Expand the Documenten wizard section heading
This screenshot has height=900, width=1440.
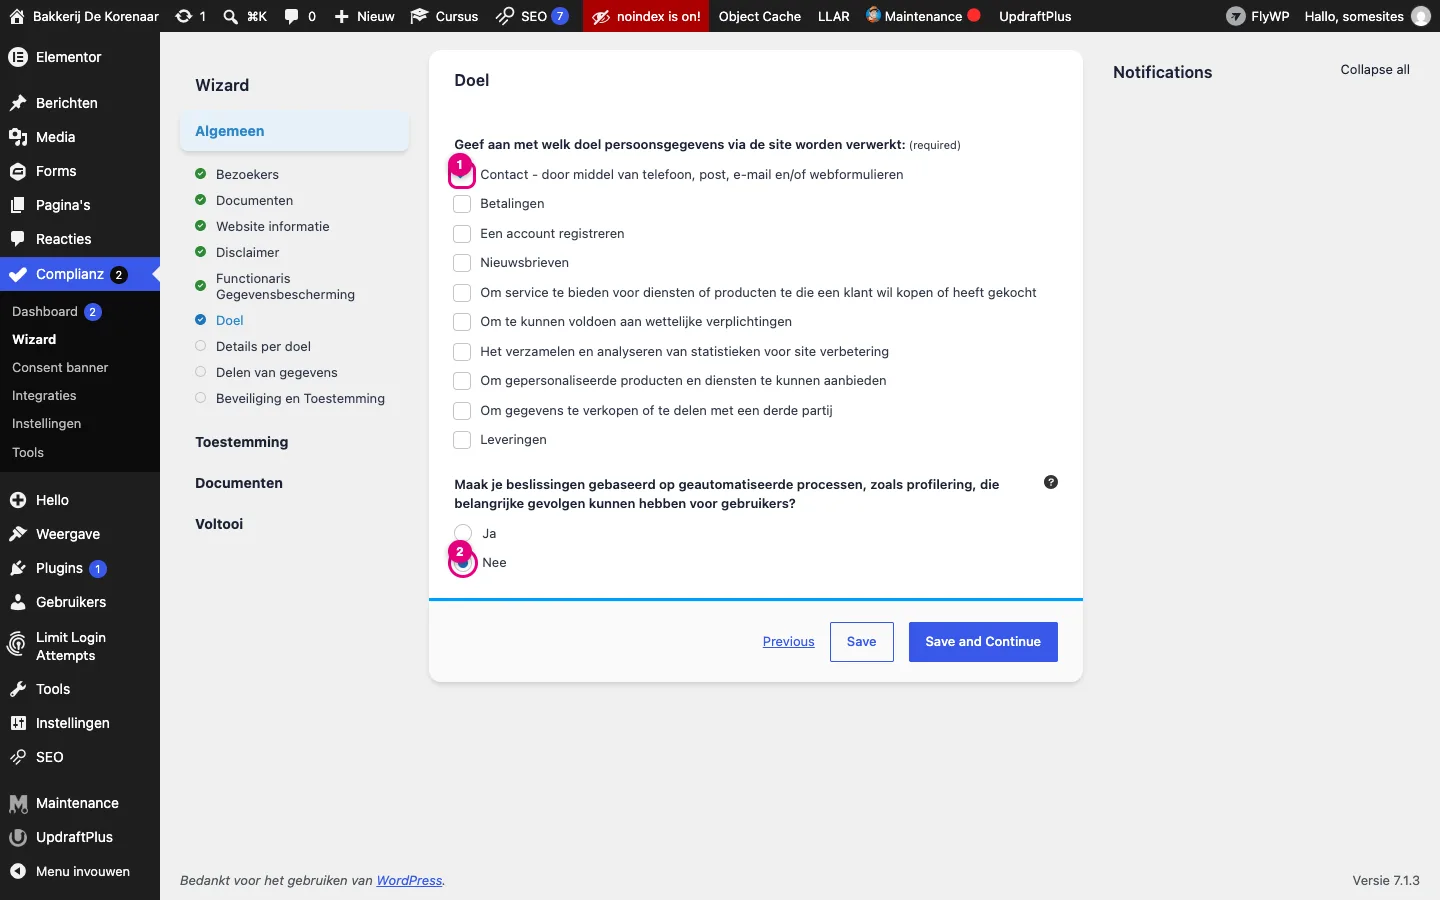[x=239, y=483]
